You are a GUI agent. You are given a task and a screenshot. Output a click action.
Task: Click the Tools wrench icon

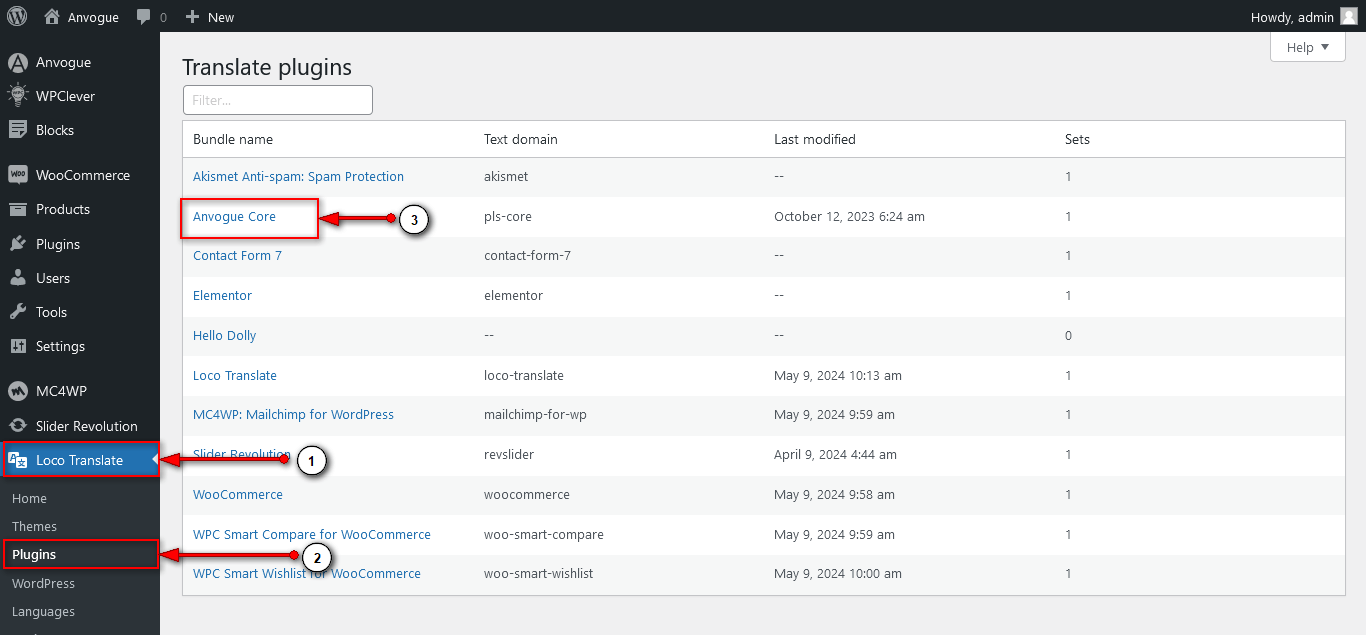tap(18, 312)
